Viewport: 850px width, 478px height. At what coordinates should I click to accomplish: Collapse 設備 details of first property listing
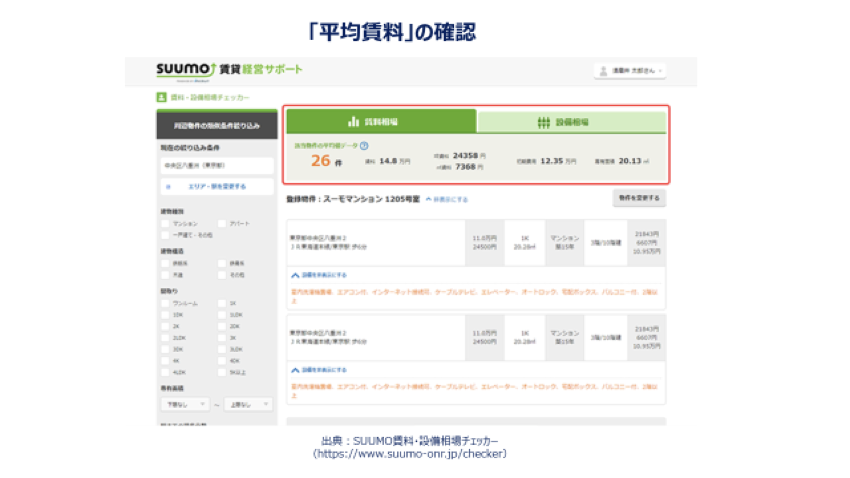(x=318, y=273)
